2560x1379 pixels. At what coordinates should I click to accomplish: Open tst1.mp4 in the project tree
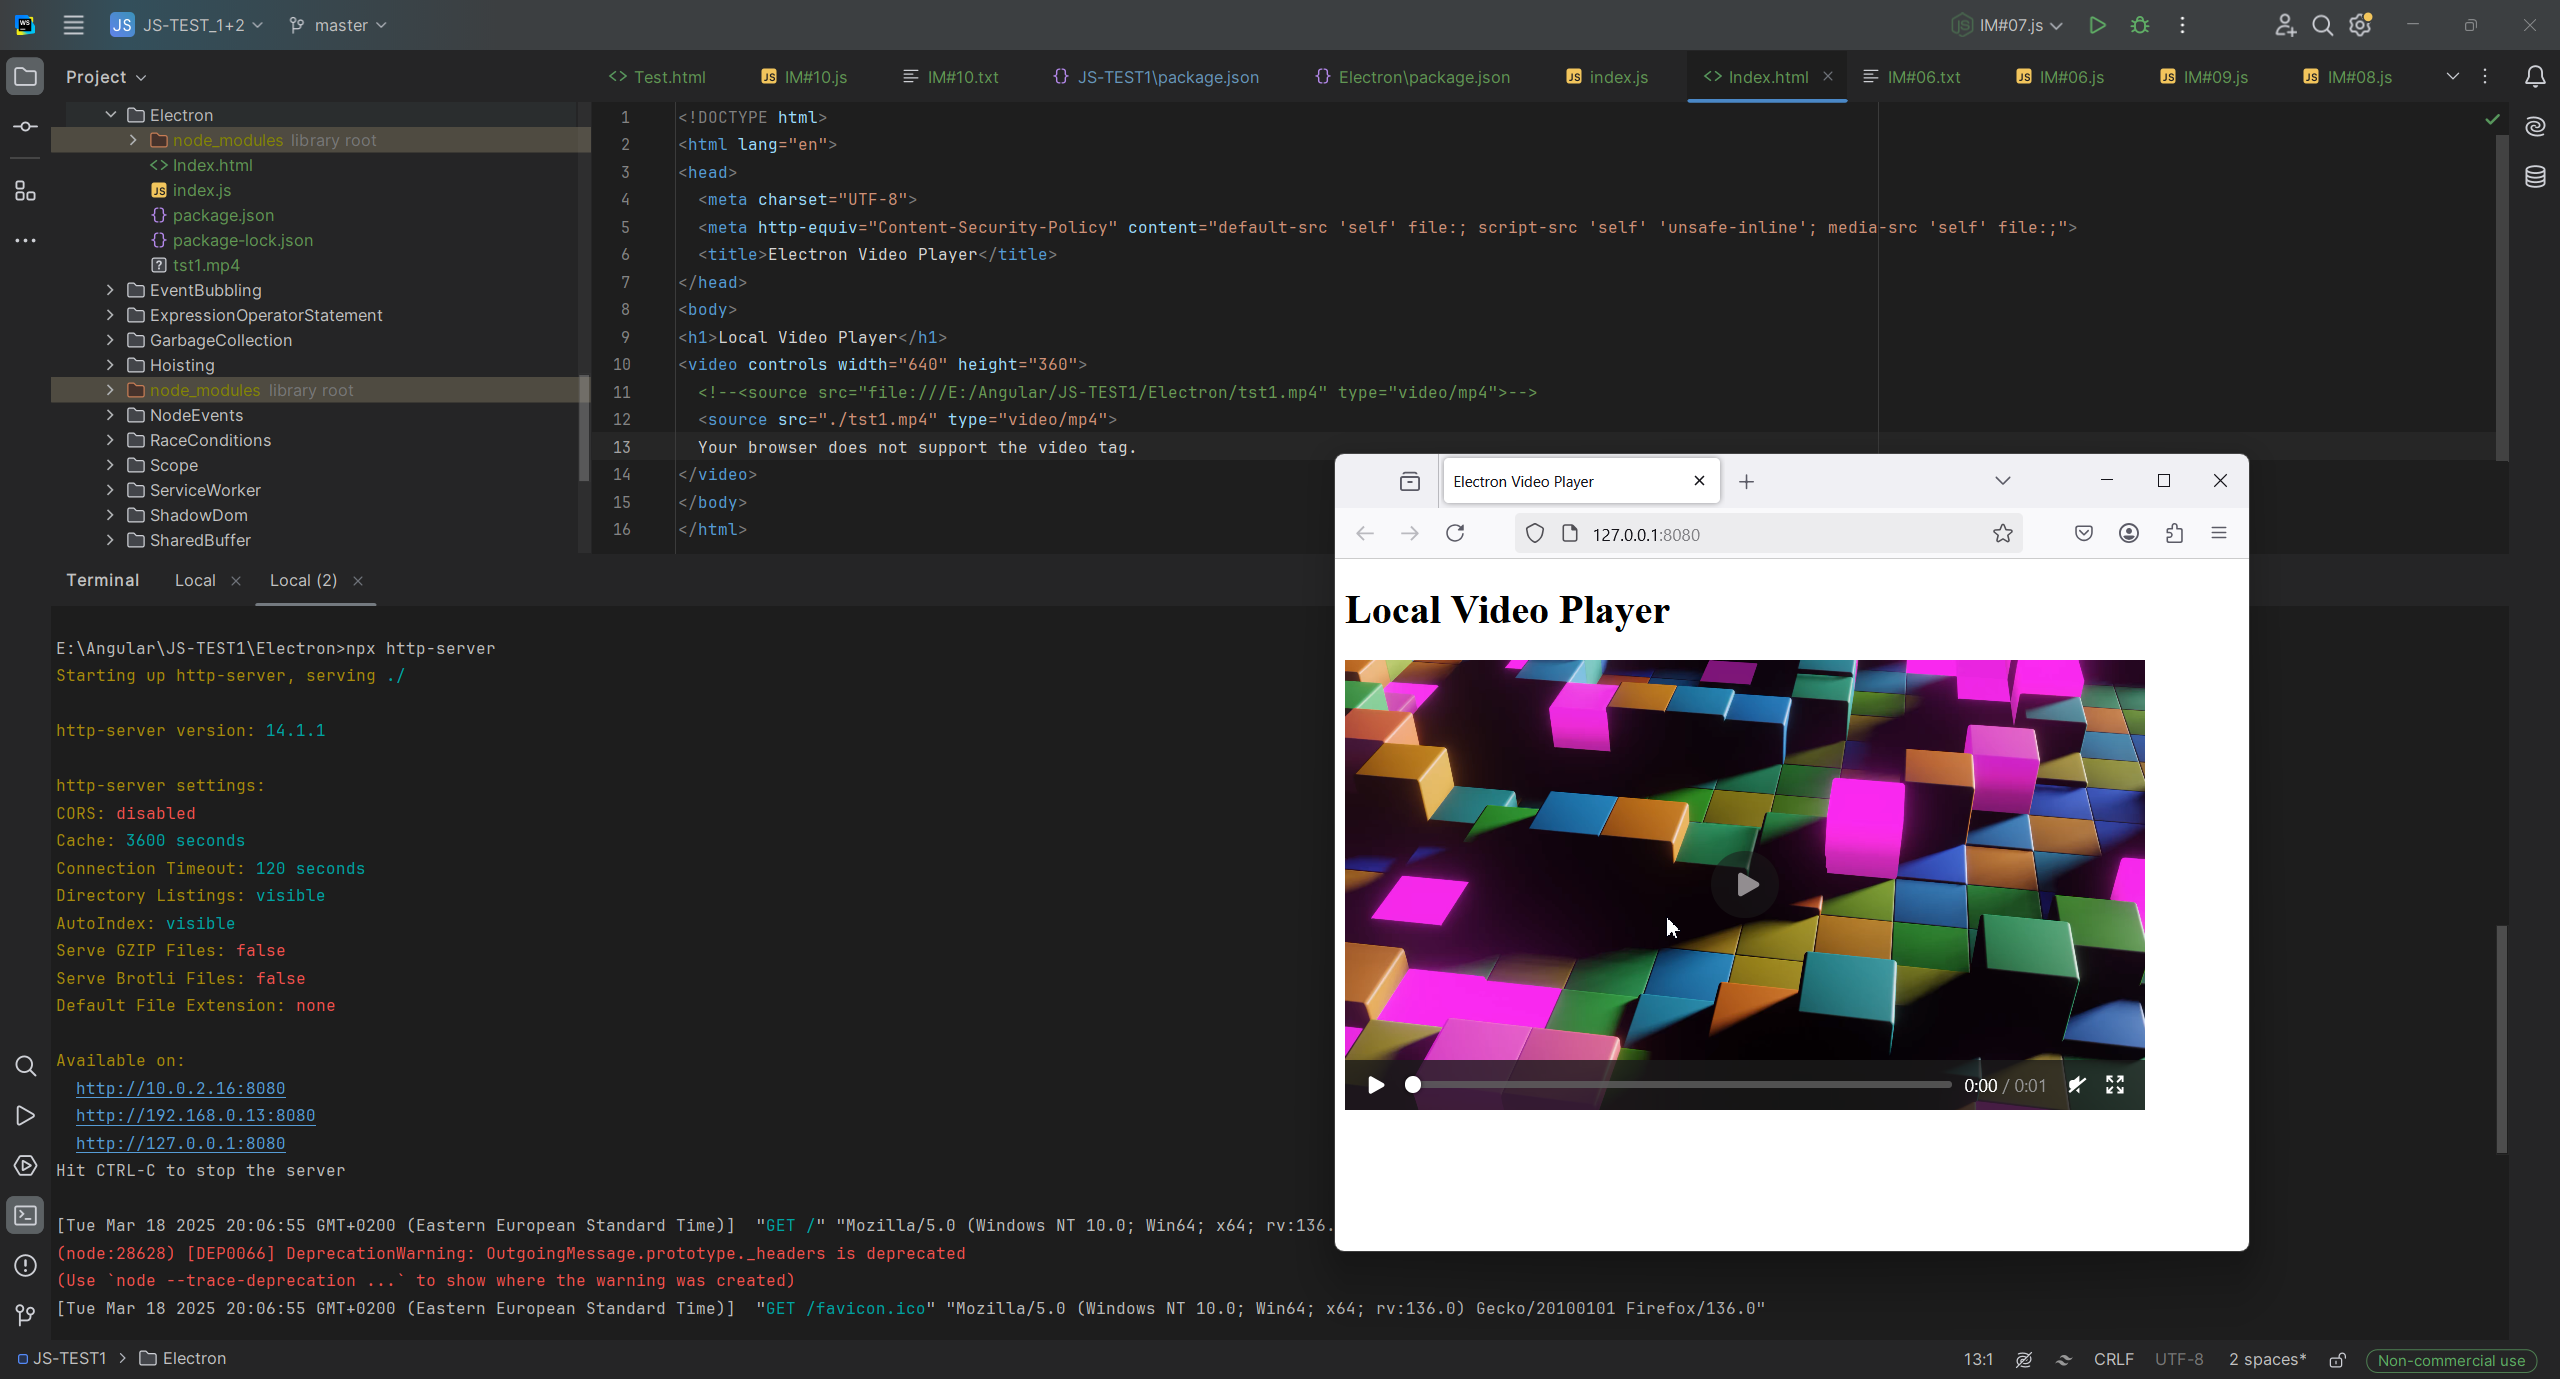tap(206, 265)
